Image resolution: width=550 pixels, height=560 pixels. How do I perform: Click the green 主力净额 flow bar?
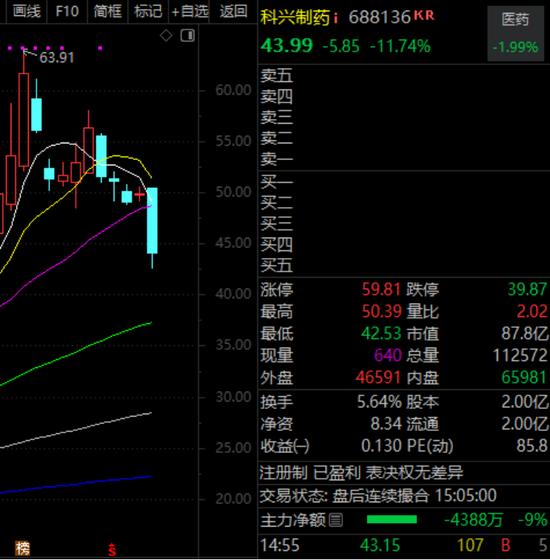(x=392, y=519)
